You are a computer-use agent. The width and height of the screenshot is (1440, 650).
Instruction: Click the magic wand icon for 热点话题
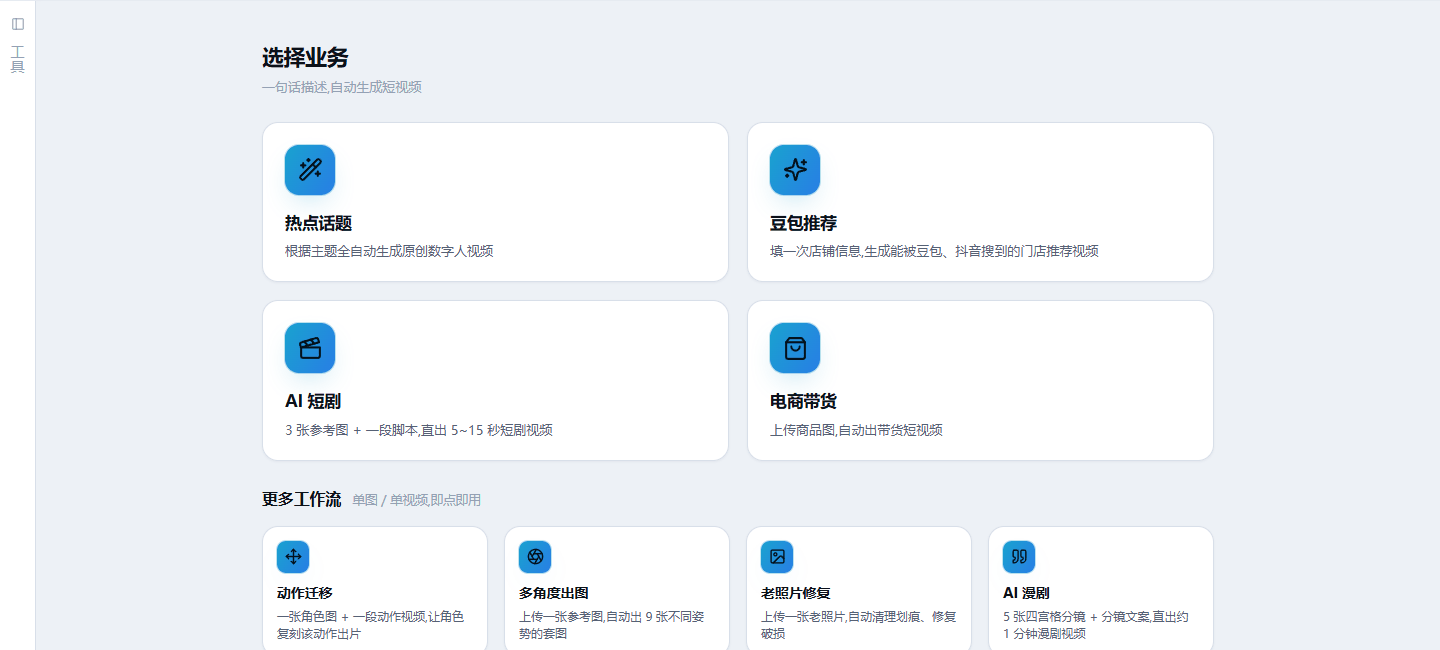(310, 170)
